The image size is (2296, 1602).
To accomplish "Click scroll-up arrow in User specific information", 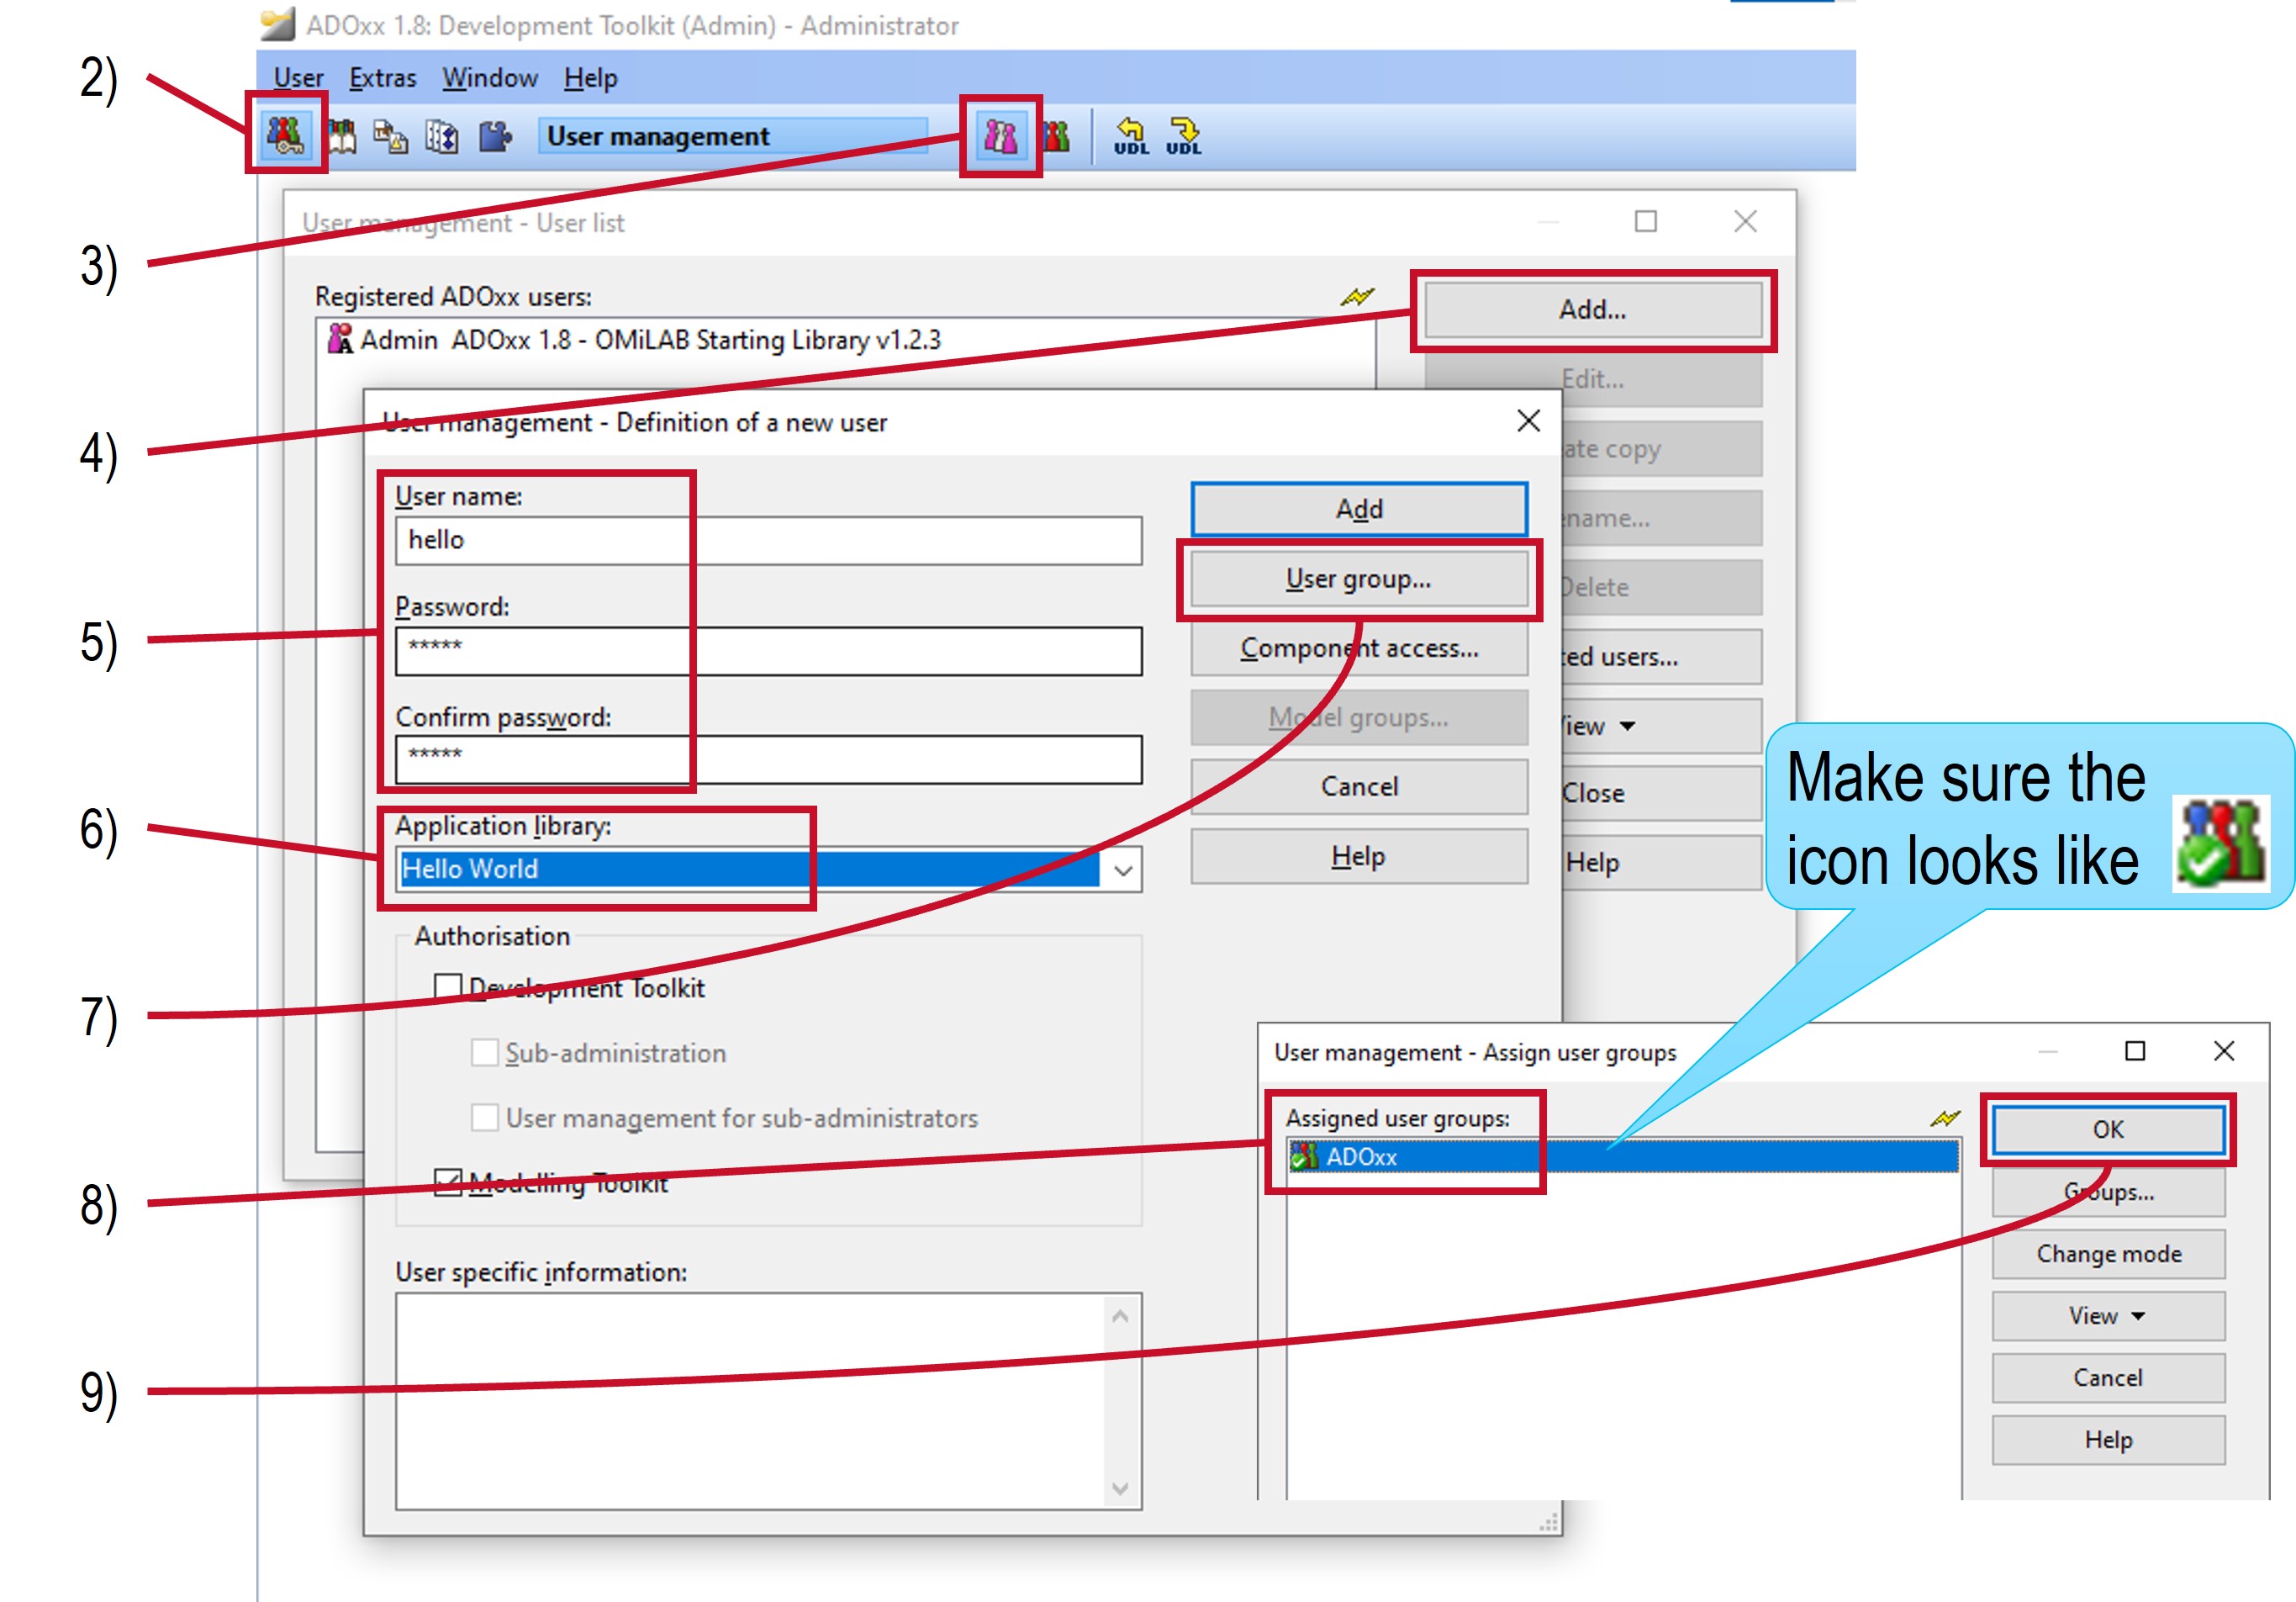I will click(1120, 1317).
